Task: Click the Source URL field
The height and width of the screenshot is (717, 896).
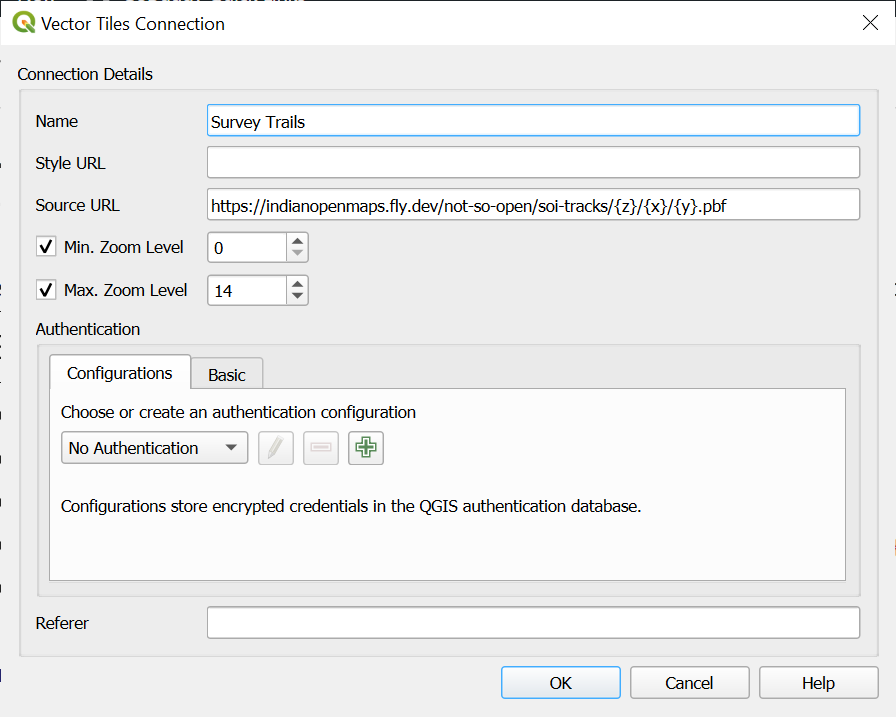Action: [x=532, y=205]
